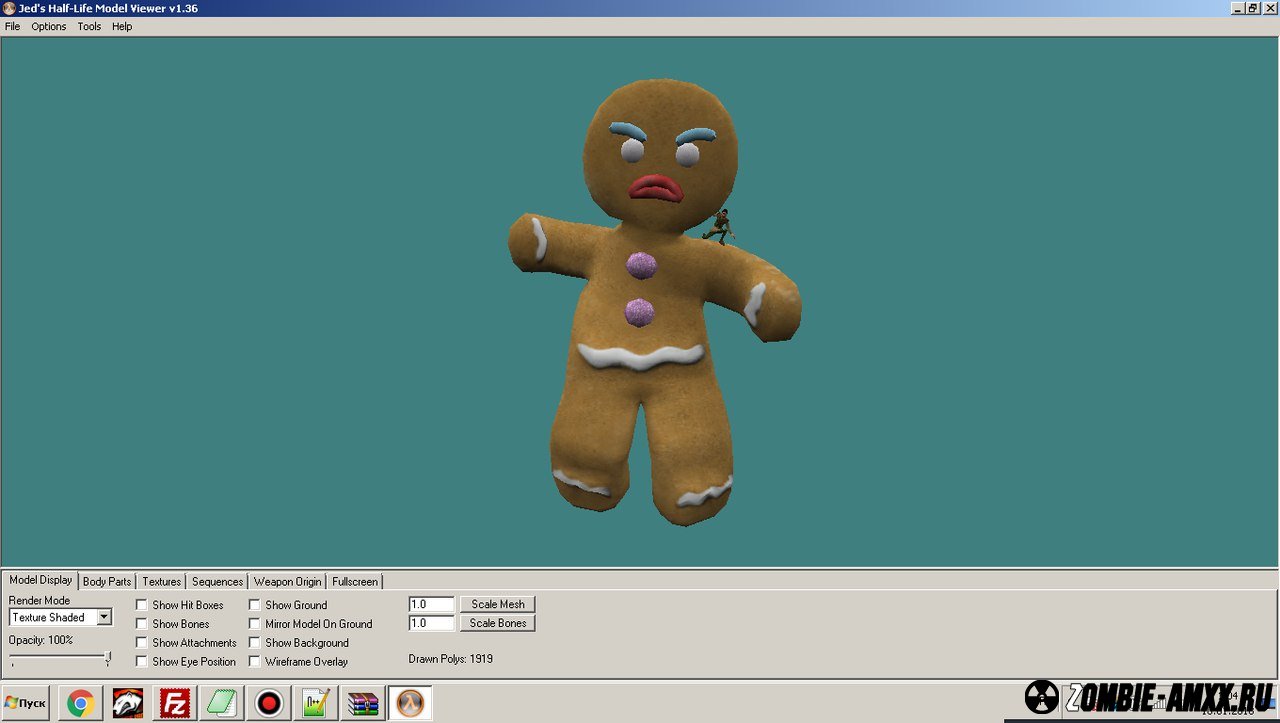The height and width of the screenshot is (723, 1280).
Task: Click the 'Drawn Polys: 1919' text
Action: pos(451,659)
